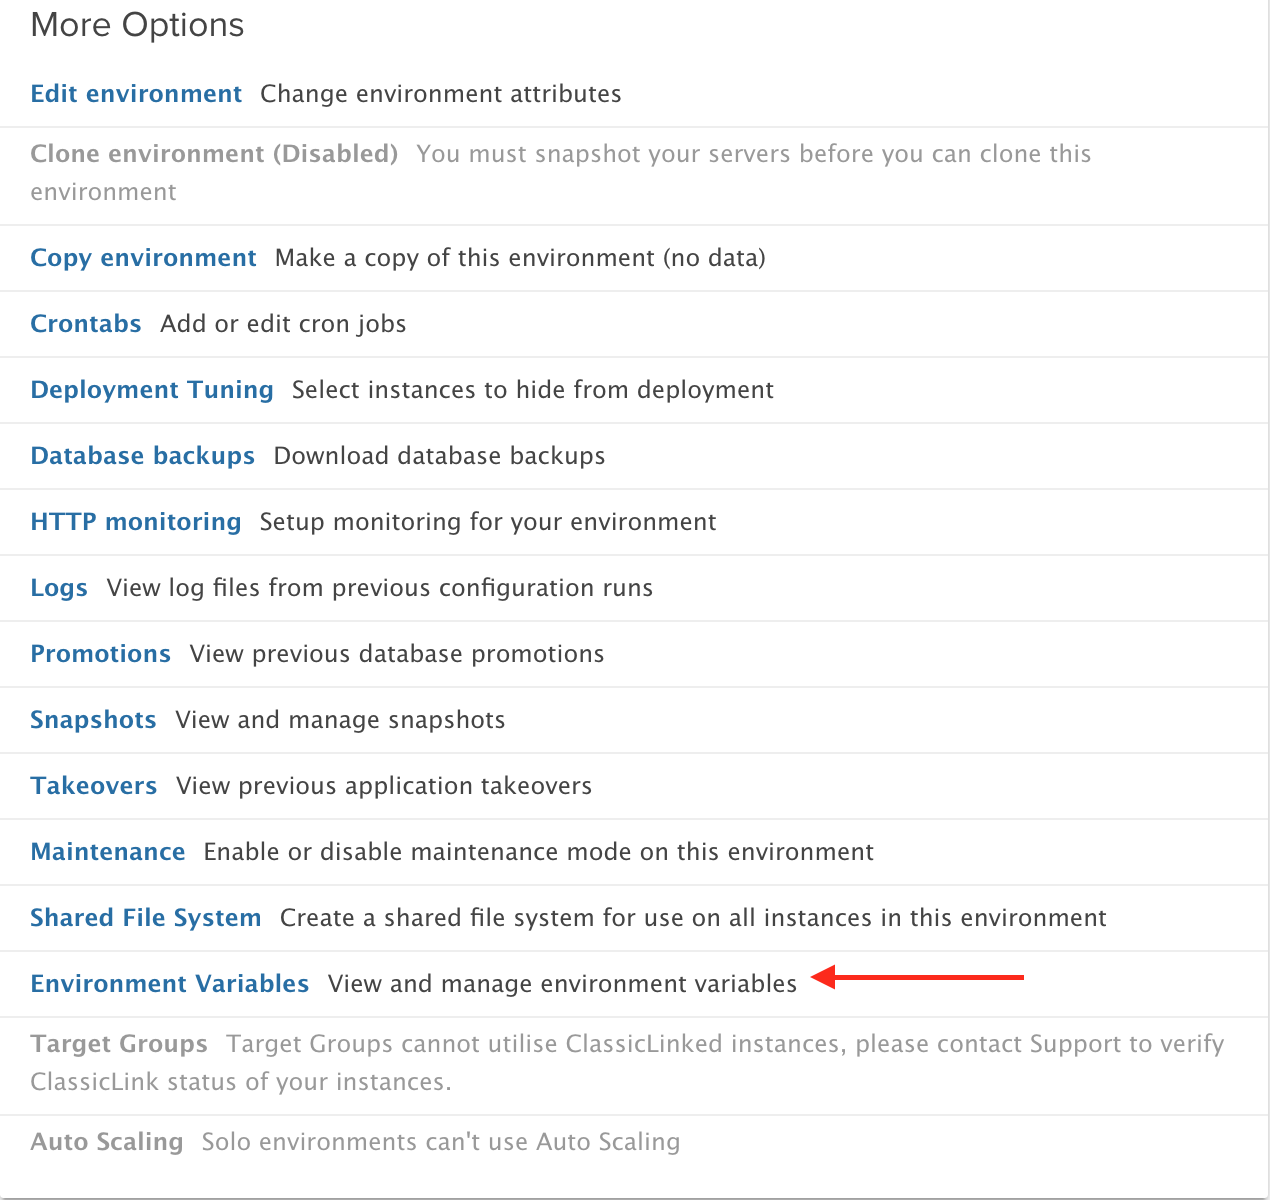
Task: Open the Edit environment link
Action: point(136,94)
